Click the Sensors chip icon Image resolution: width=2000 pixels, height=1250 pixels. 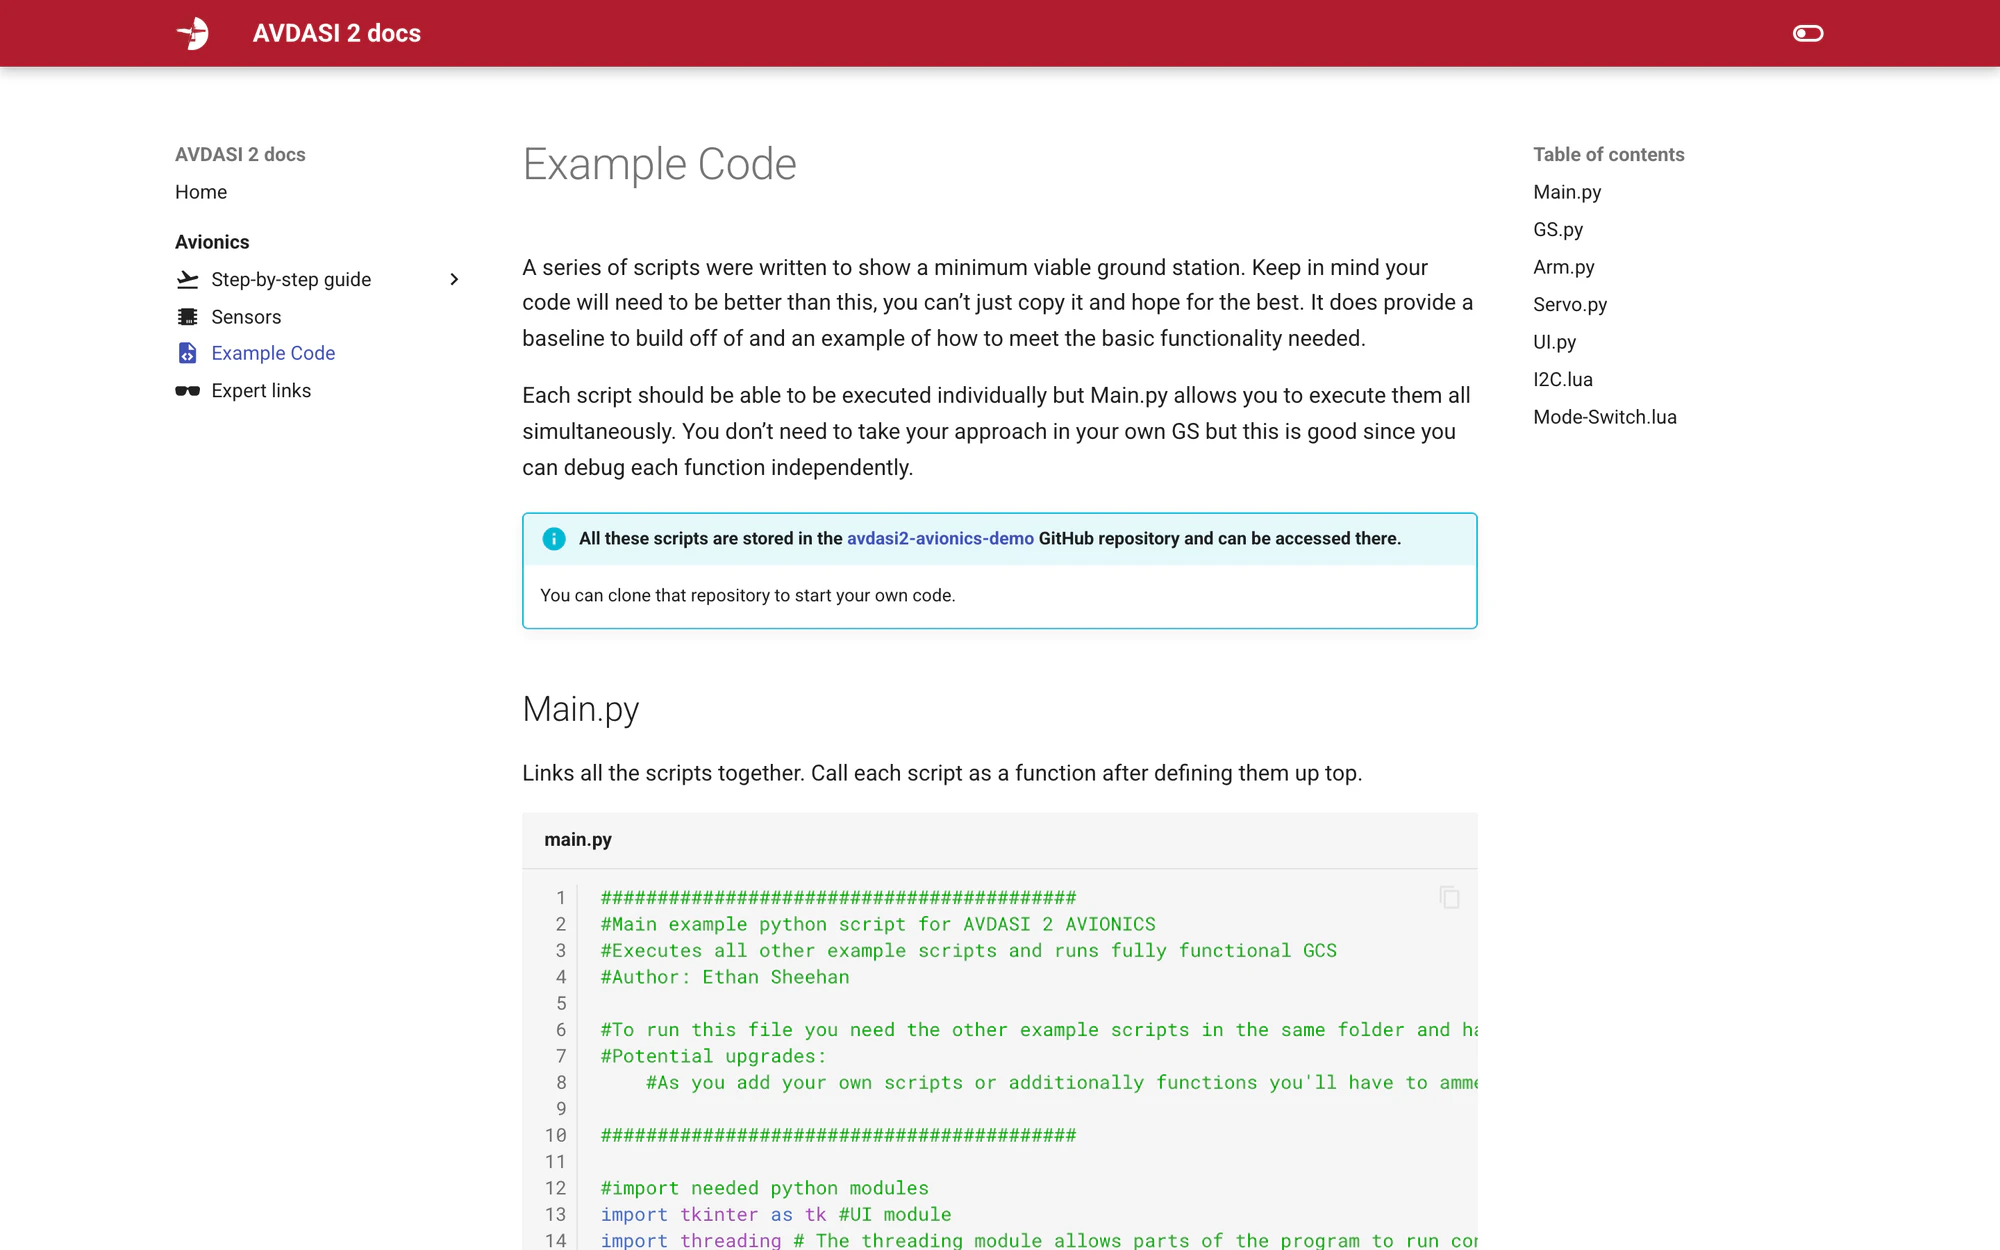point(187,317)
